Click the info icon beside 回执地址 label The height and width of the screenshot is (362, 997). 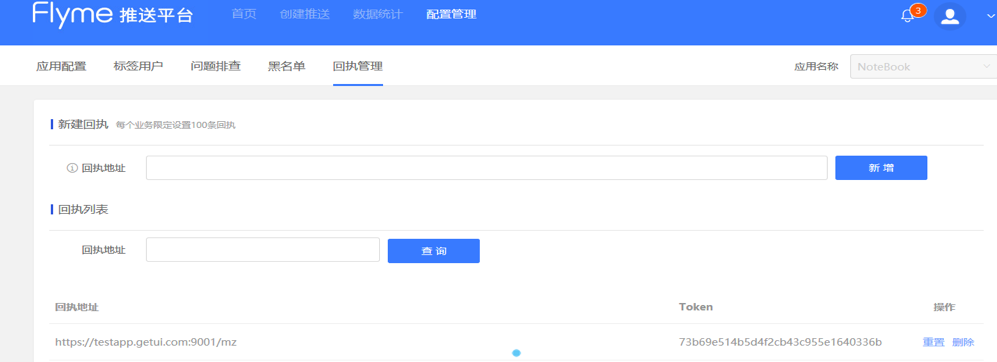point(72,168)
